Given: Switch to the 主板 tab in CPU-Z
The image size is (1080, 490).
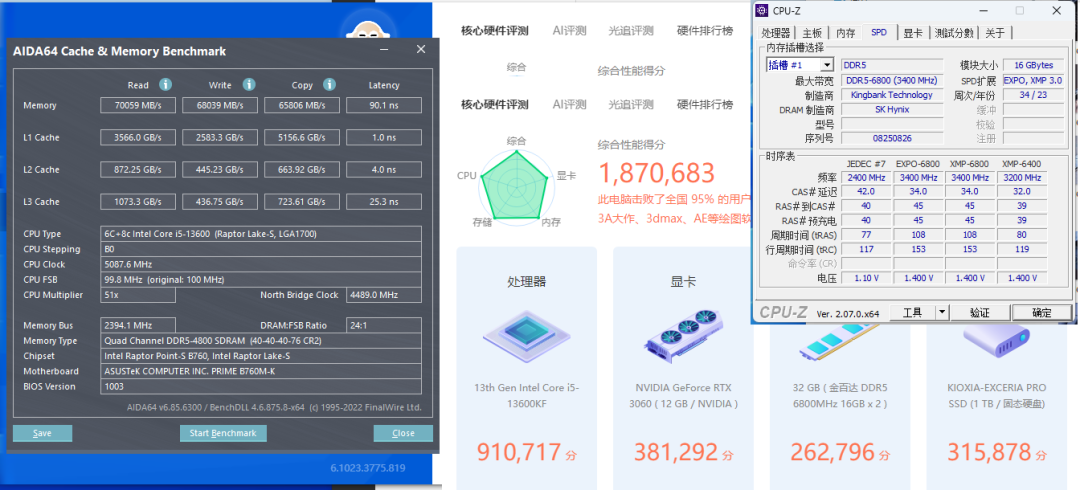Looking at the screenshot, I should tap(811, 33).
